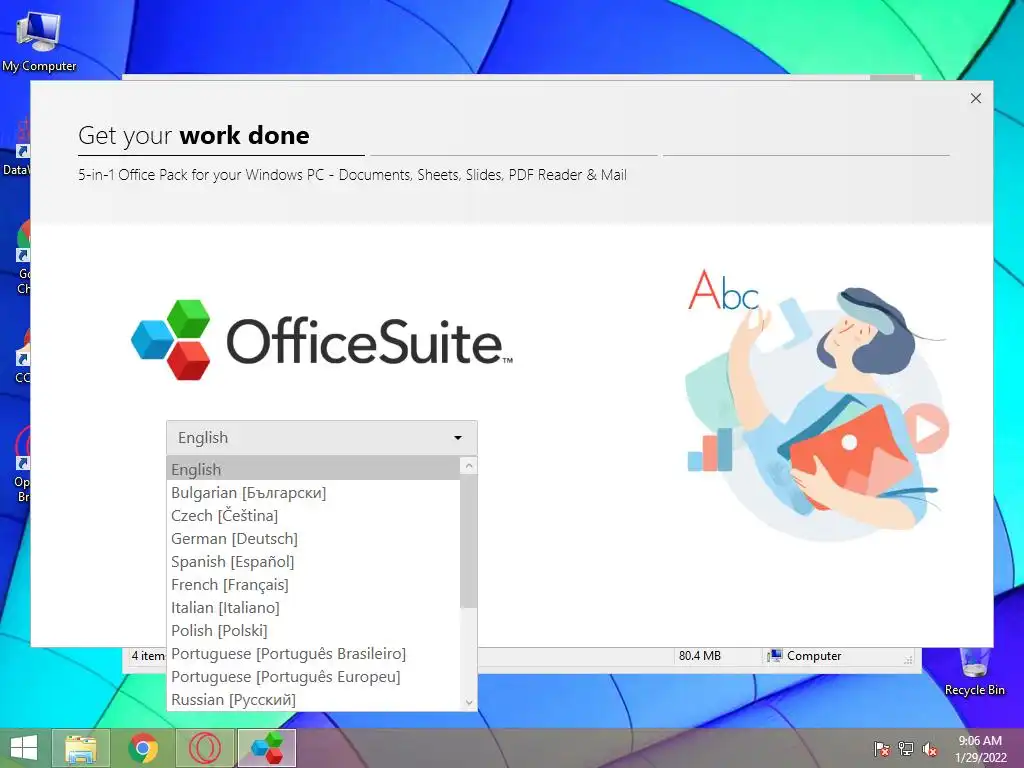1024x768 pixels.
Task: Click the language list scroll-down arrow
Action: point(468,703)
